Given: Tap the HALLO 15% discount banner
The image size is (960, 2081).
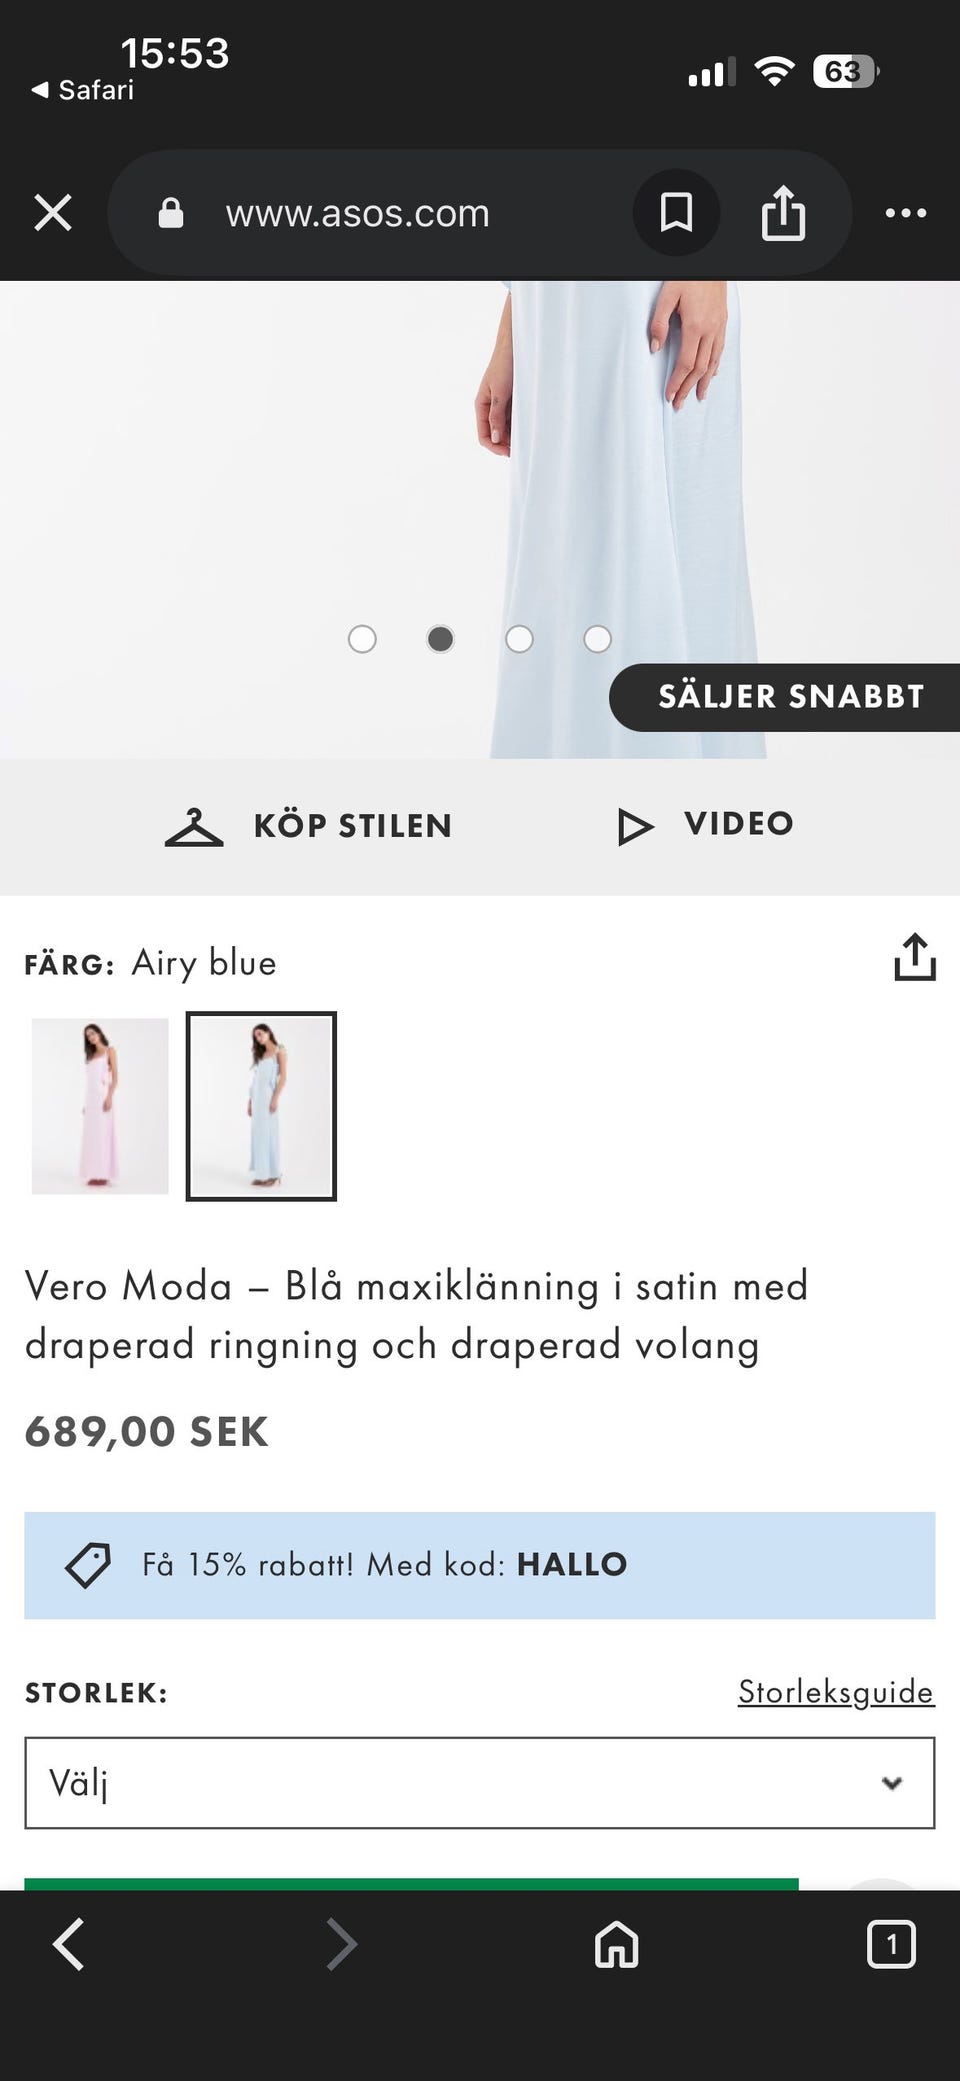Looking at the screenshot, I should (x=480, y=1565).
